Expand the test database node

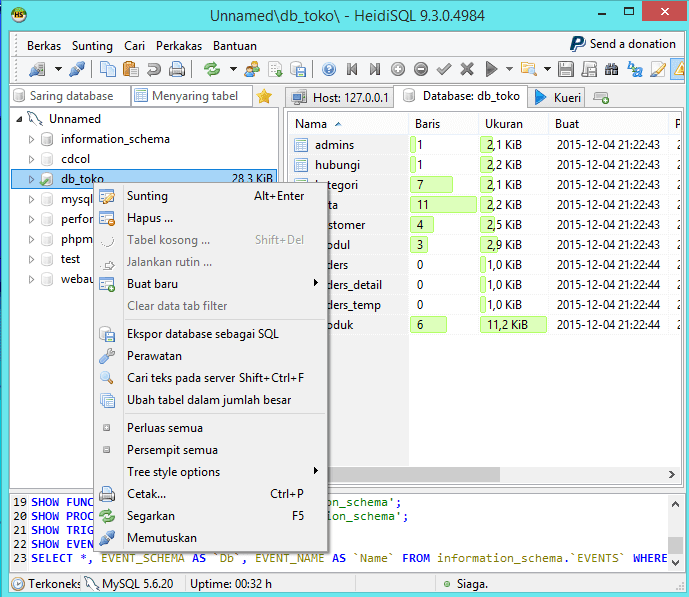tap(31, 259)
